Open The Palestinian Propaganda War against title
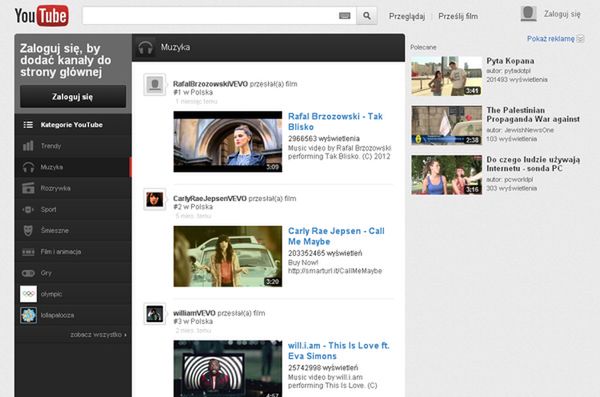 pyautogui.click(x=533, y=114)
